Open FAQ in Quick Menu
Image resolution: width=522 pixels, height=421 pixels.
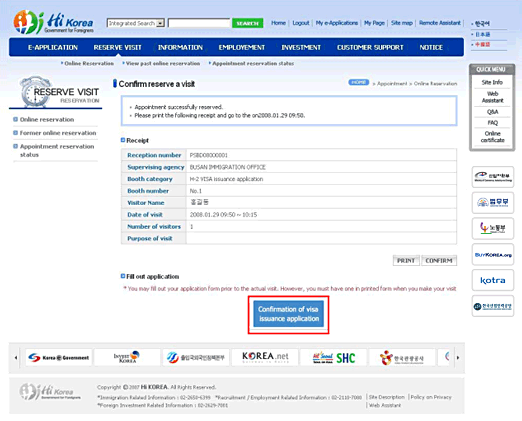[492, 123]
